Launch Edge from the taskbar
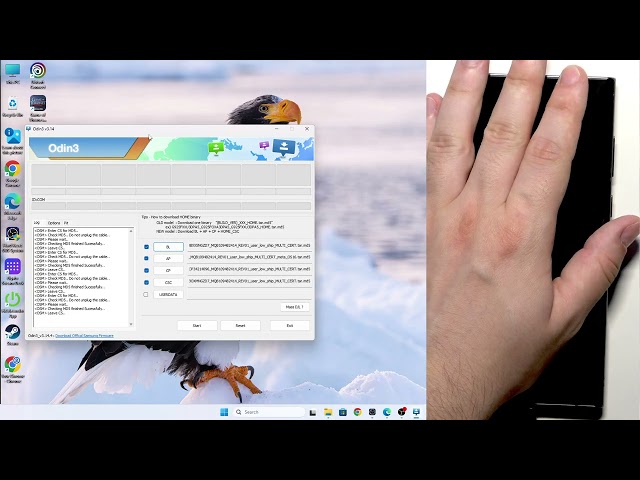 pyautogui.click(x=387, y=412)
